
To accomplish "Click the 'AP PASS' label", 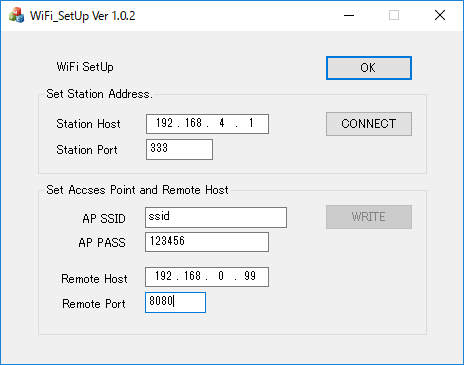I will point(102,243).
